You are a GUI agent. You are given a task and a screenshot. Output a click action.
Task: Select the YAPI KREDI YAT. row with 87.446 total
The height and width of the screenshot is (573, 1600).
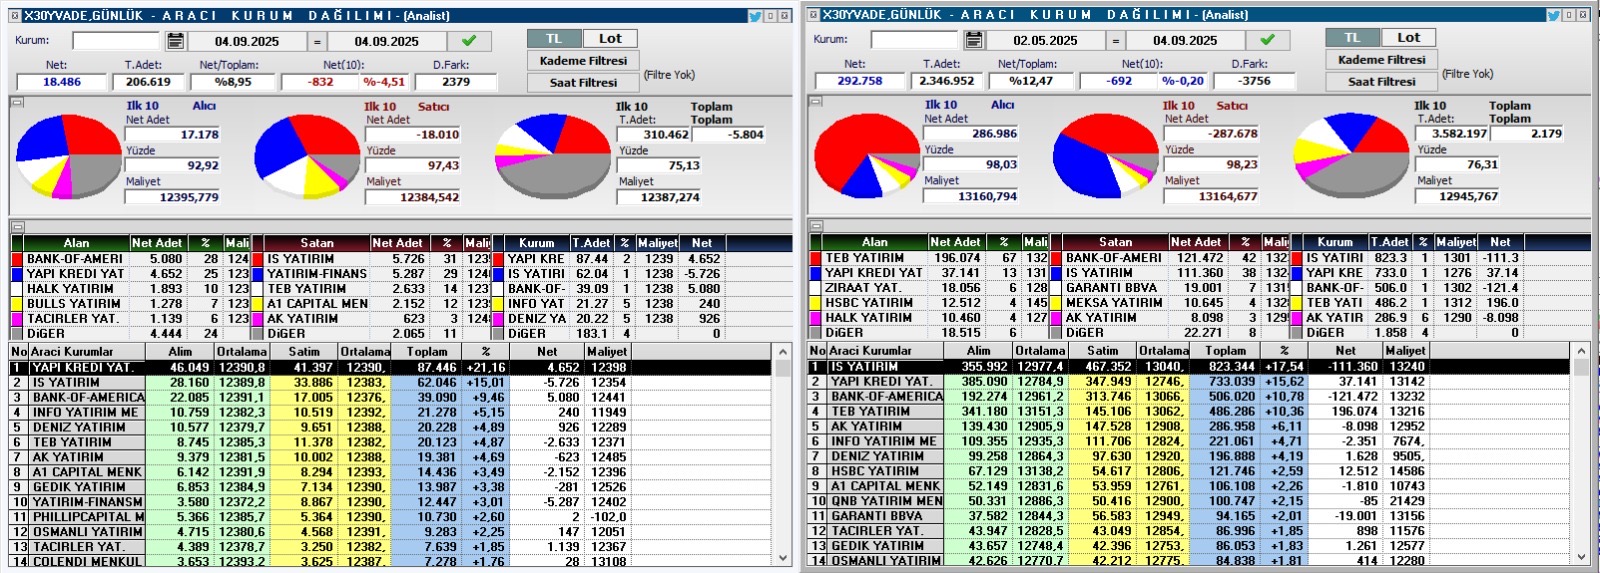(391, 367)
